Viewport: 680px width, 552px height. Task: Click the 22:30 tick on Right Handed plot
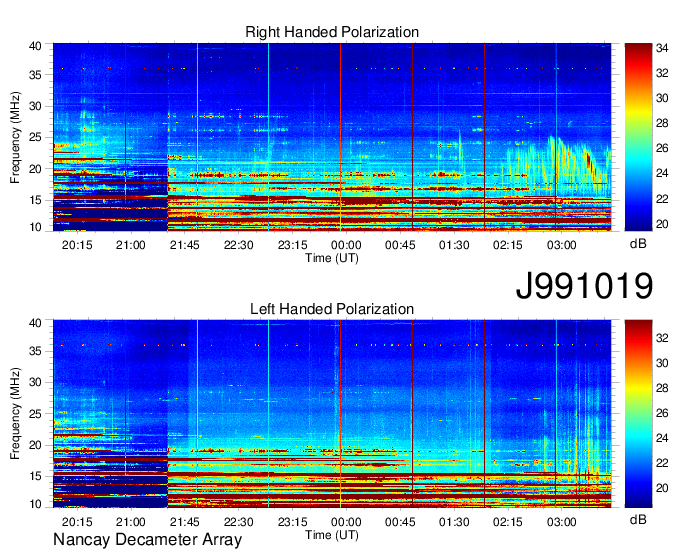pos(239,245)
